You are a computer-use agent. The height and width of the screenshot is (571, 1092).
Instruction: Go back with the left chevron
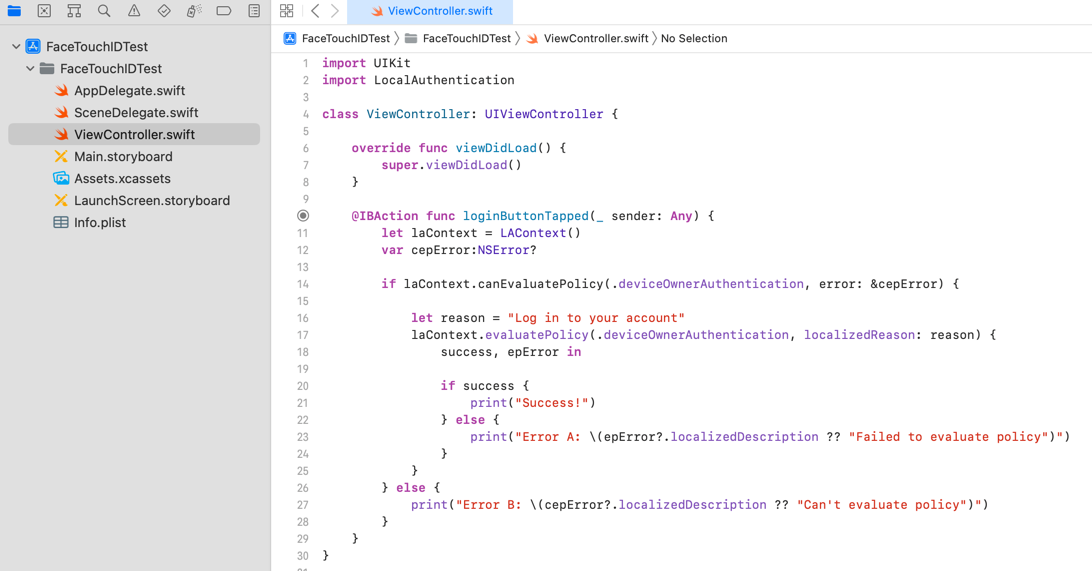tap(315, 11)
